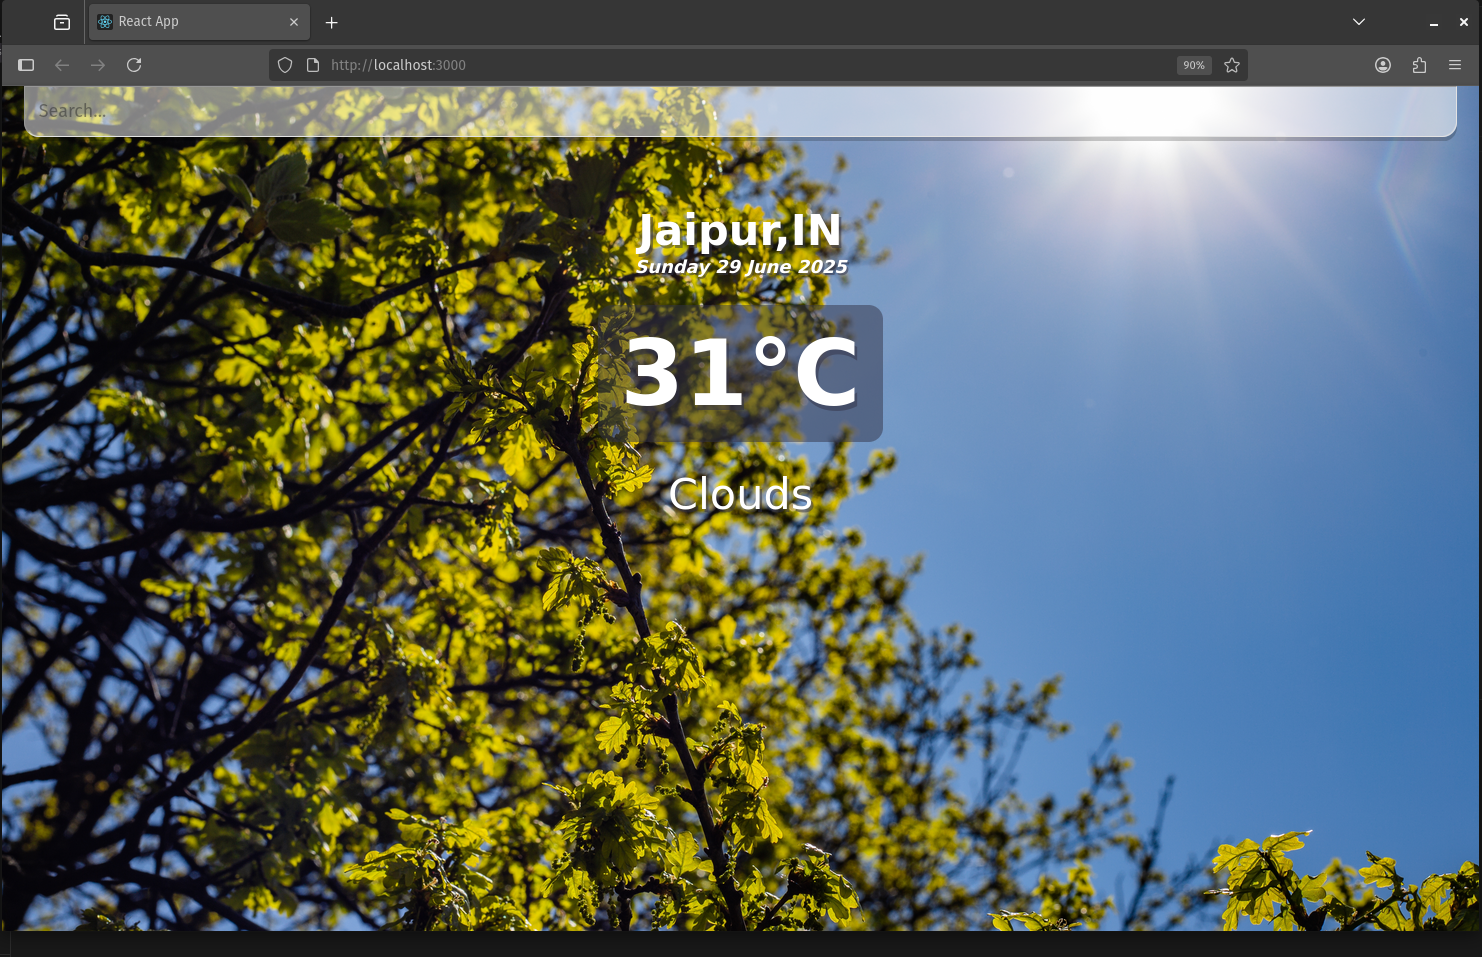
Task: Show site information for localhost
Action: (x=313, y=65)
